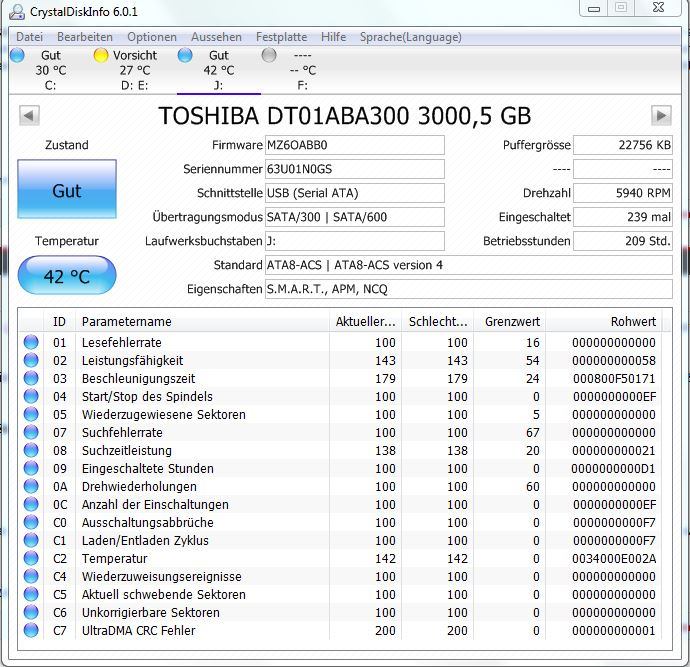This screenshot has width=690, height=667.
Task: Go to previous disk with left arrow
Action: coord(29,116)
